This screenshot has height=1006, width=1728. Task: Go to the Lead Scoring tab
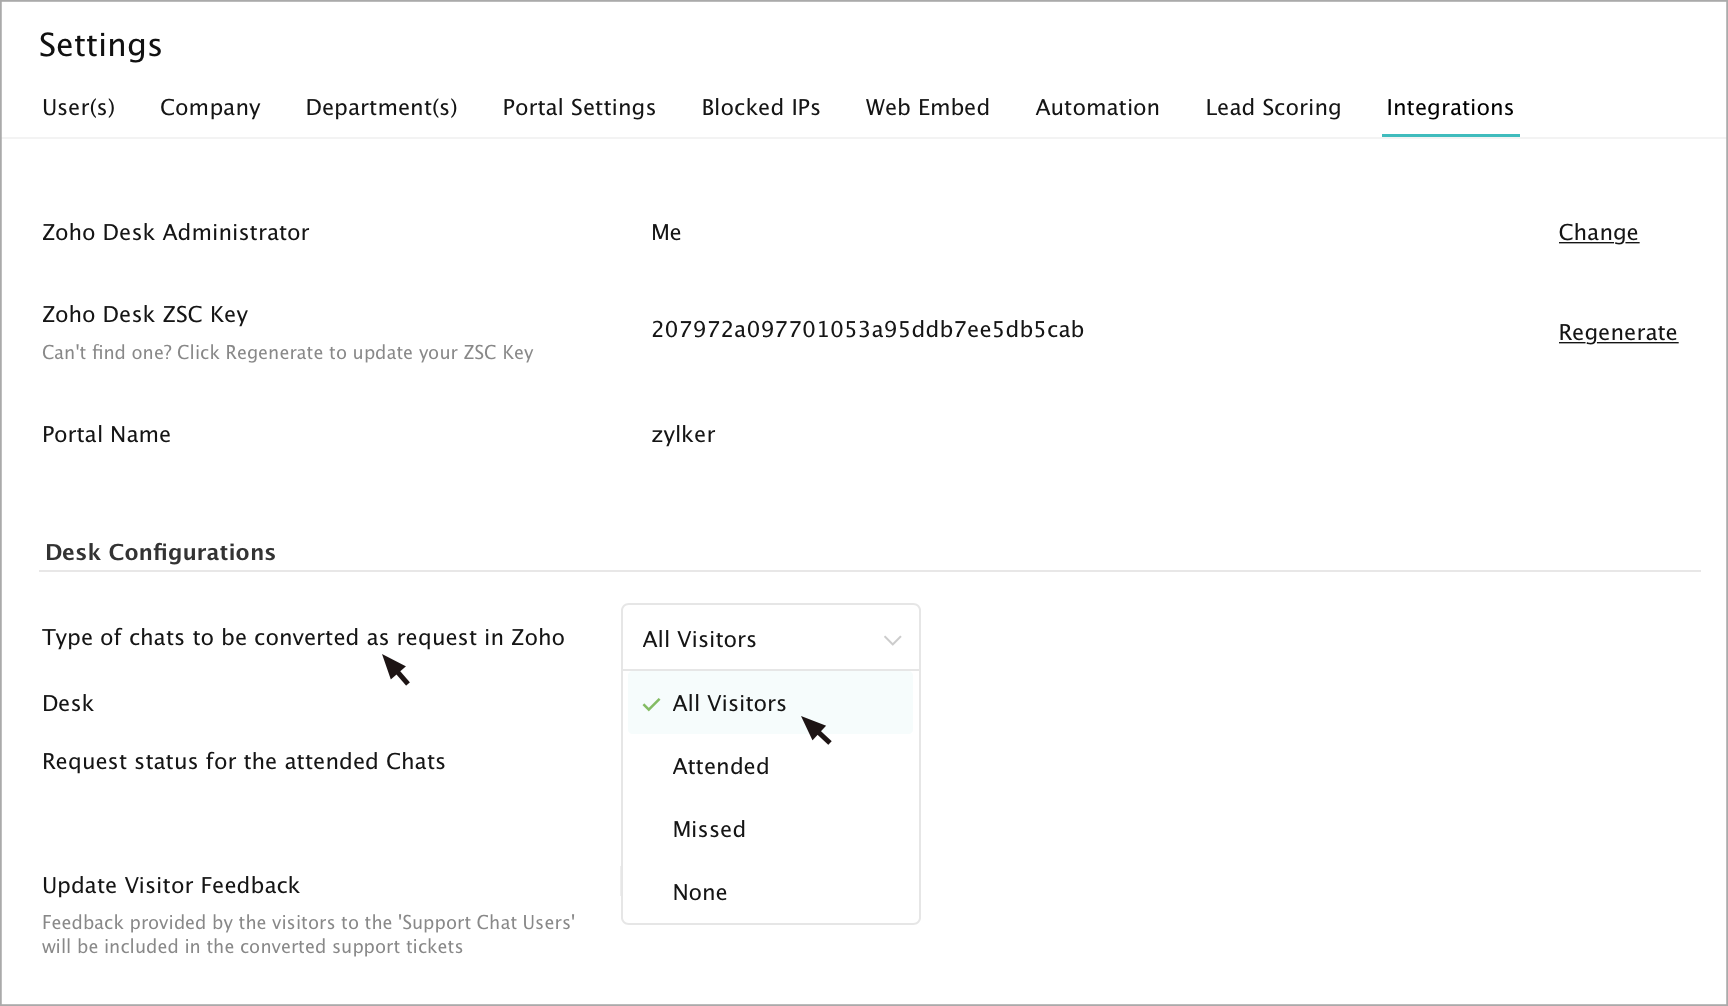[1273, 108]
